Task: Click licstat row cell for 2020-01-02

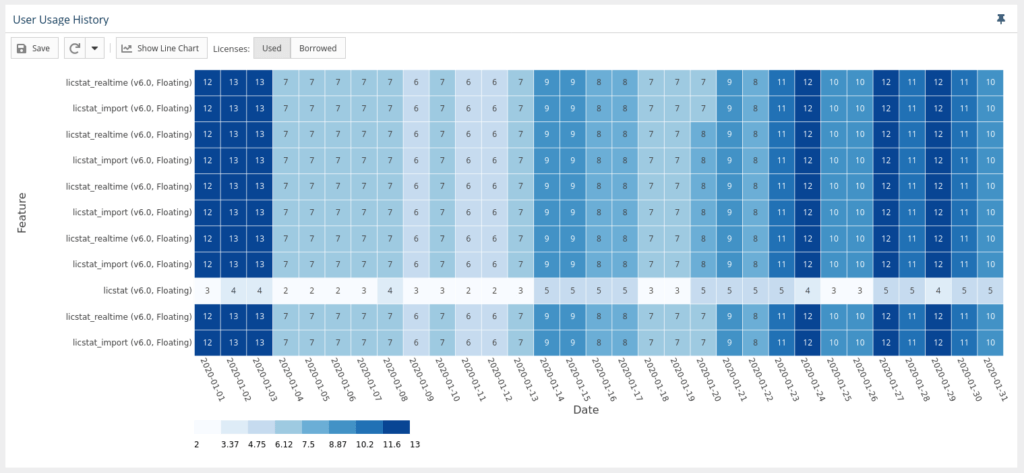Action: (233, 291)
